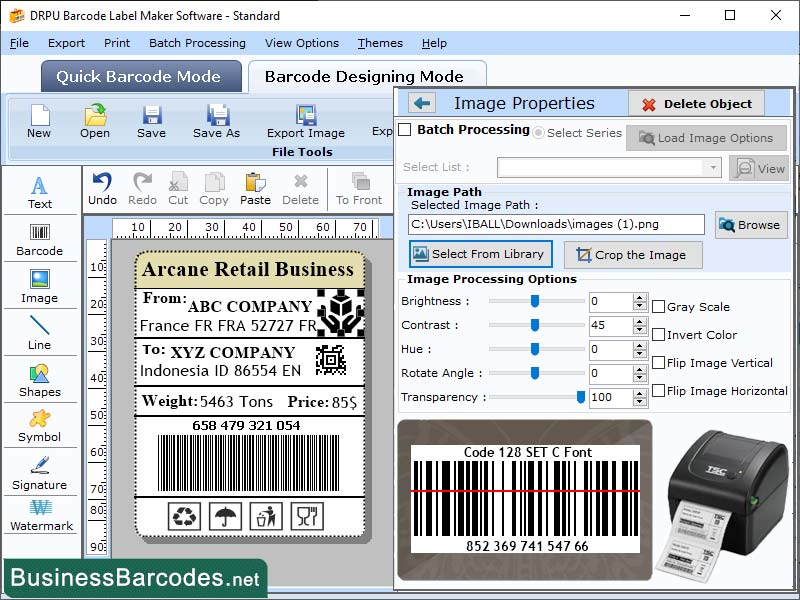This screenshot has width=800, height=600.
Task: Switch to Quick Barcode Mode tab
Action: (x=140, y=76)
